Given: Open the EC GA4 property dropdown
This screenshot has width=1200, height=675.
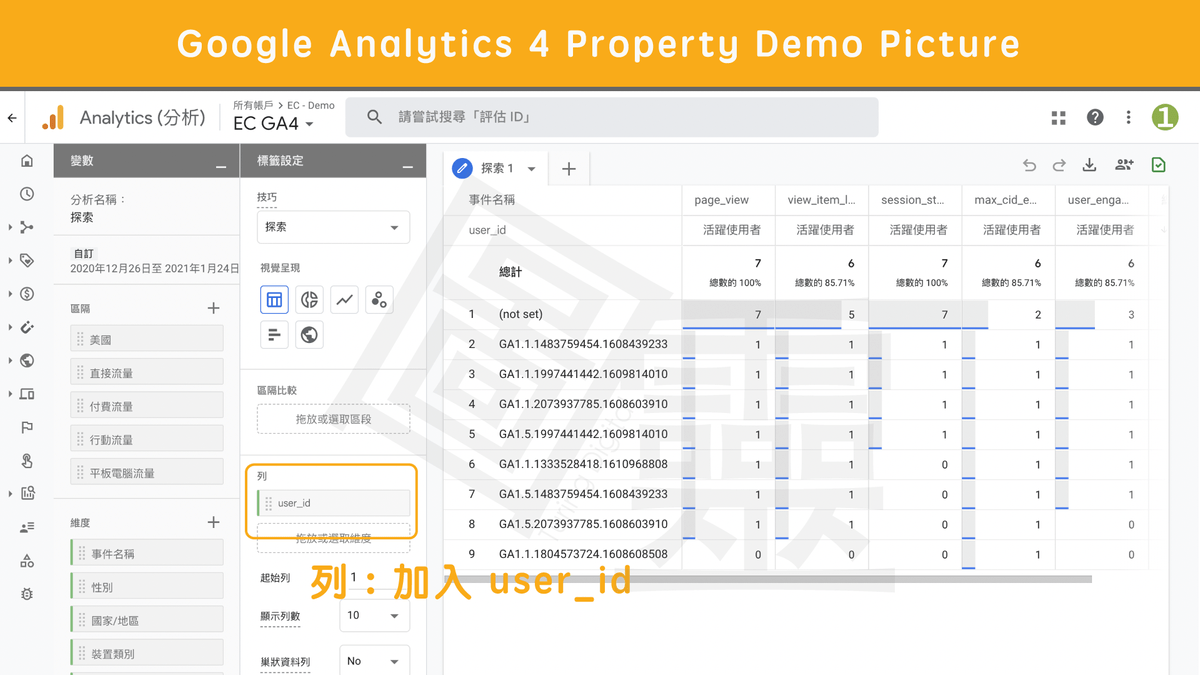Looking at the screenshot, I should click(273, 124).
